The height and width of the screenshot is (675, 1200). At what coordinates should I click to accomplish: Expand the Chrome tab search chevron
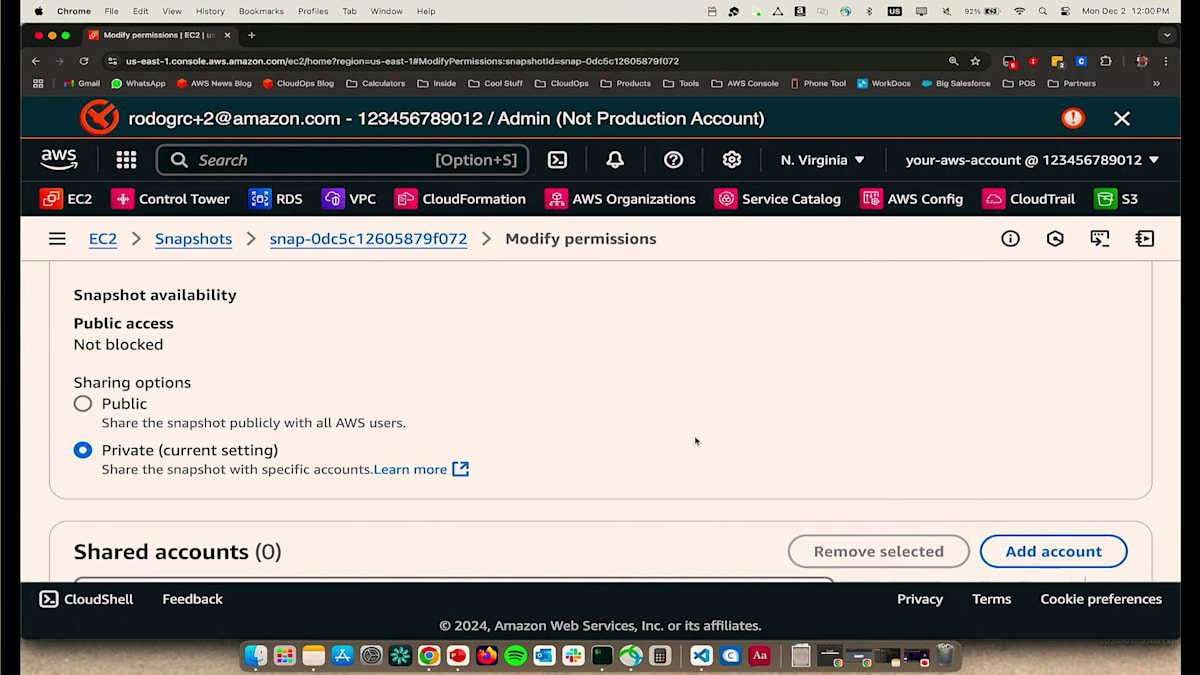1167,35
